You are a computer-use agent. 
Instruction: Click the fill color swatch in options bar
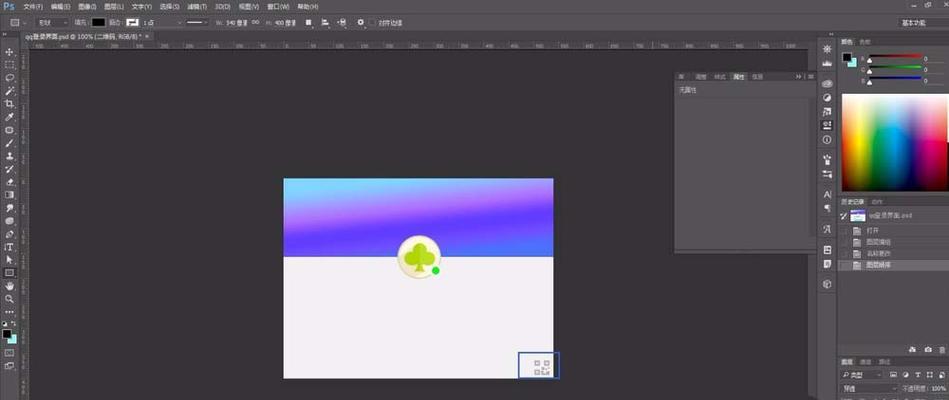pyautogui.click(x=98, y=22)
